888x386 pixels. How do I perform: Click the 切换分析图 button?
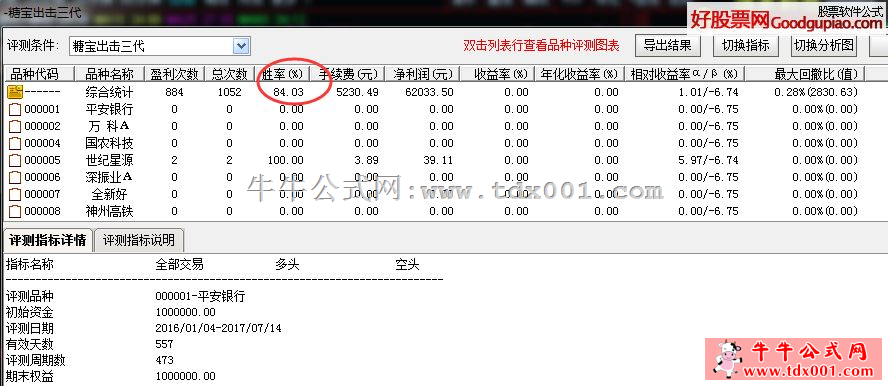point(824,45)
